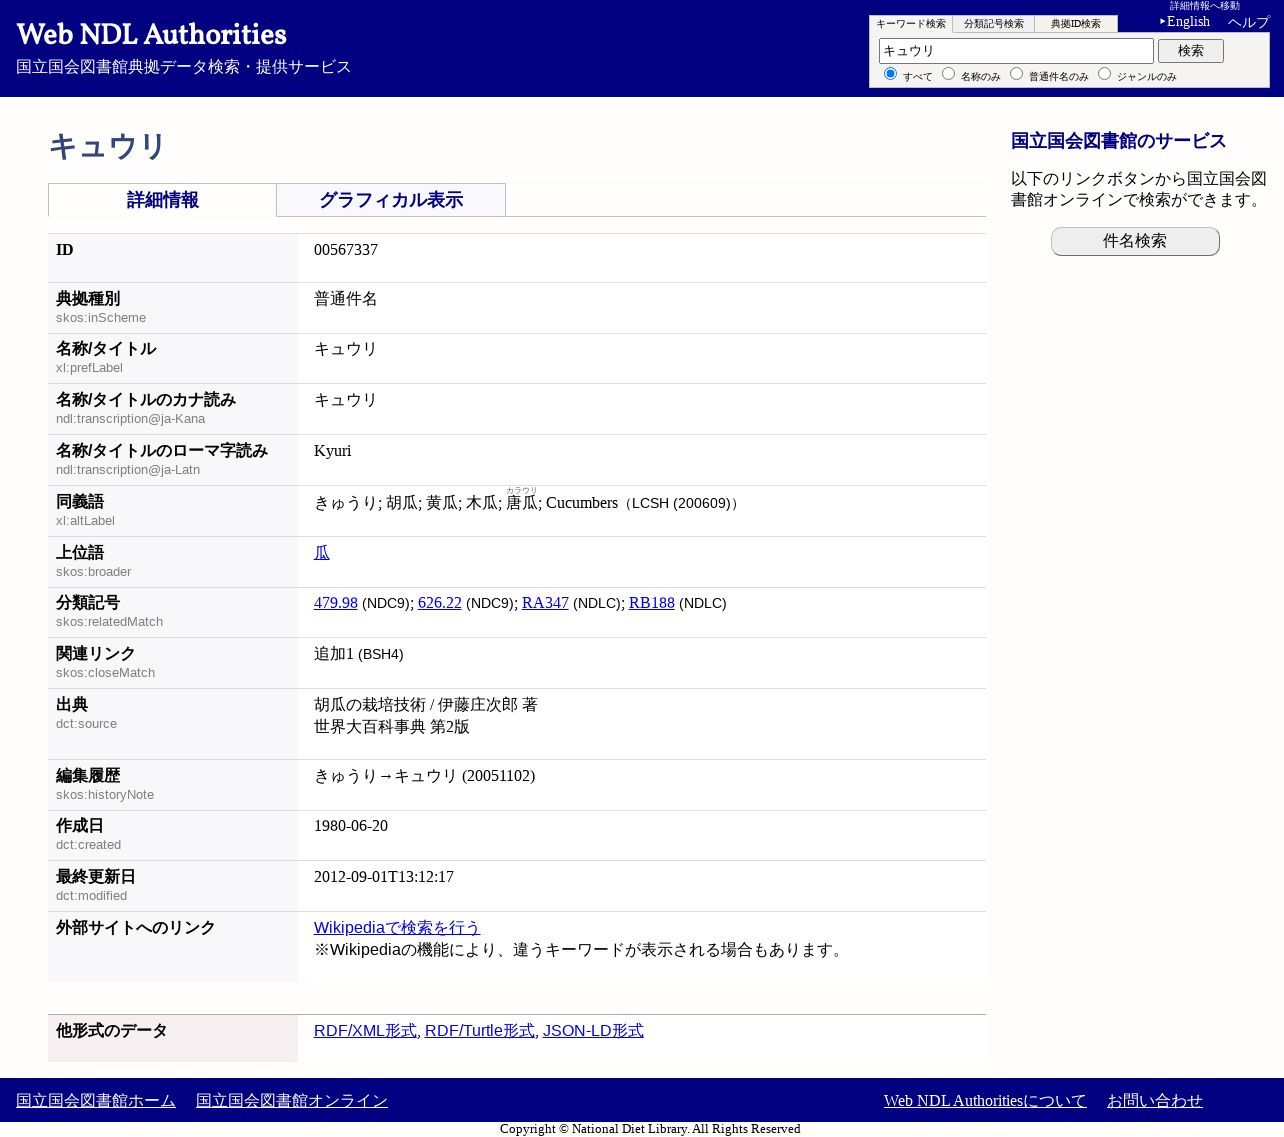
Task: Select the 詳細情報 tab
Action: click(x=163, y=200)
